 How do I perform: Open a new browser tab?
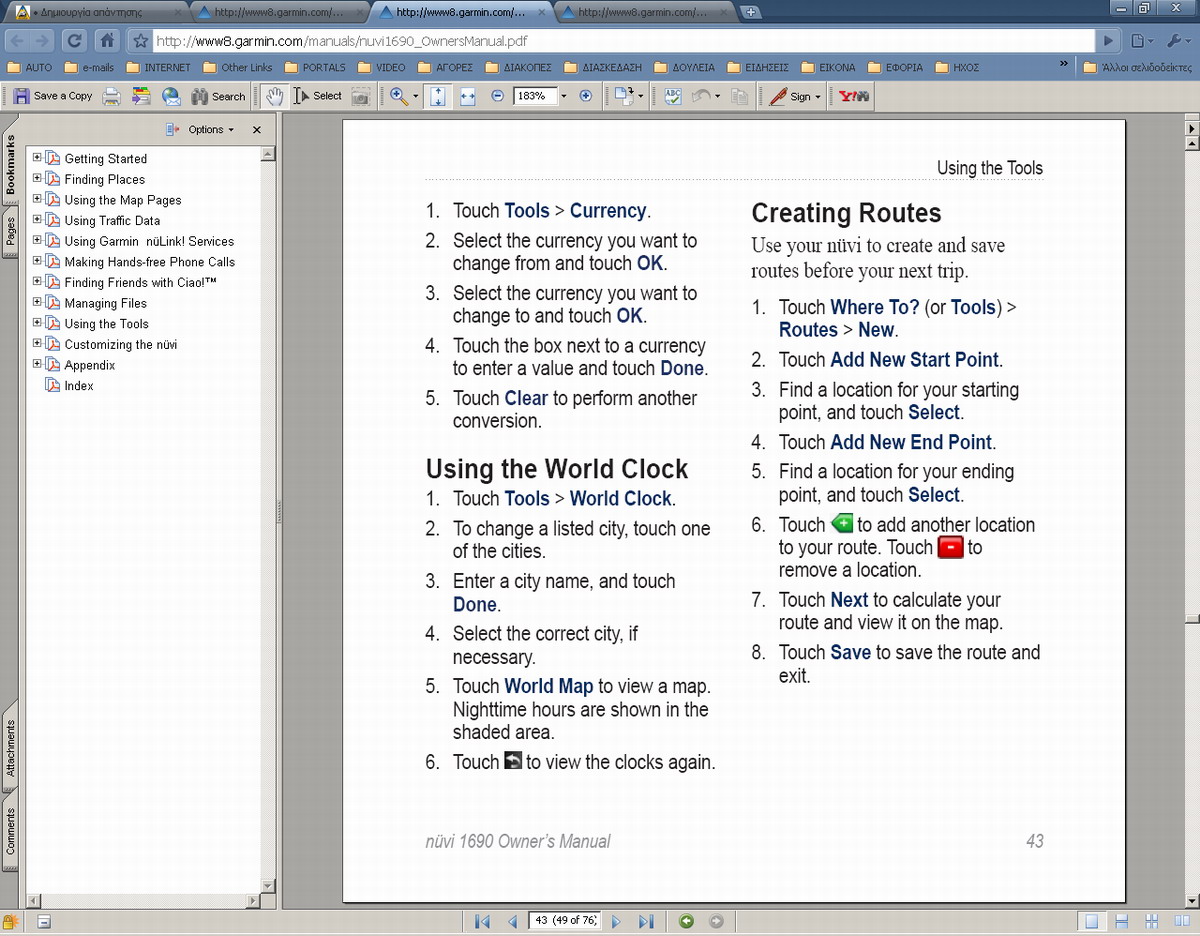pyautogui.click(x=752, y=12)
